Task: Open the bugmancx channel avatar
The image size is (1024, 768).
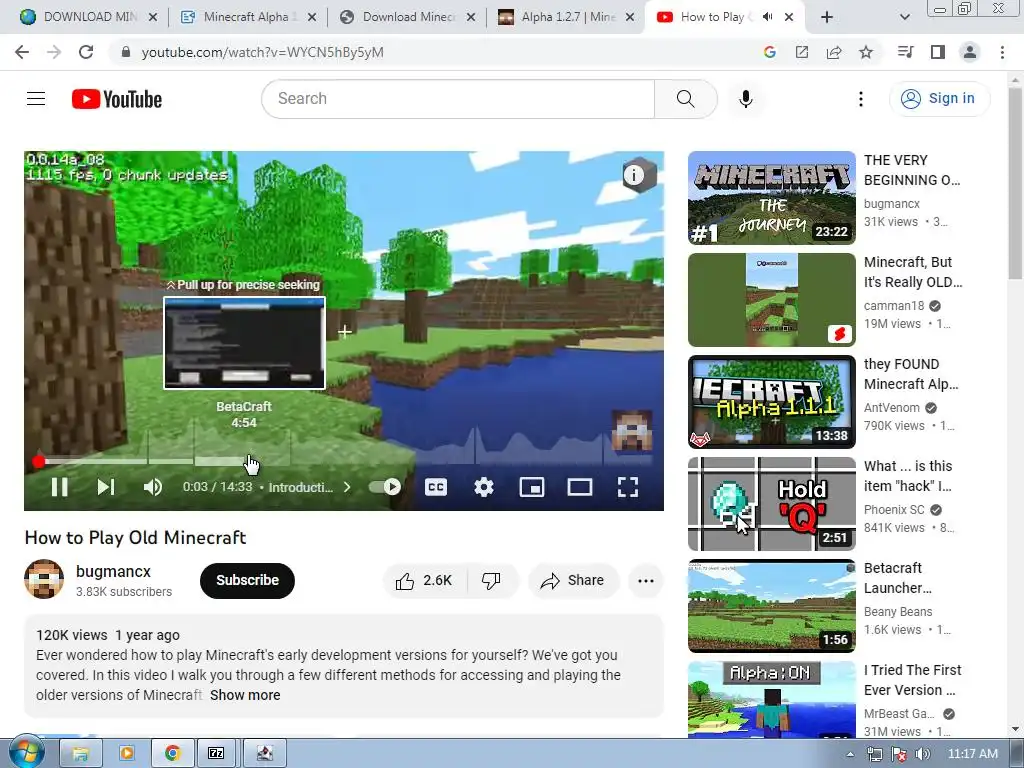Action: click(44, 579)
